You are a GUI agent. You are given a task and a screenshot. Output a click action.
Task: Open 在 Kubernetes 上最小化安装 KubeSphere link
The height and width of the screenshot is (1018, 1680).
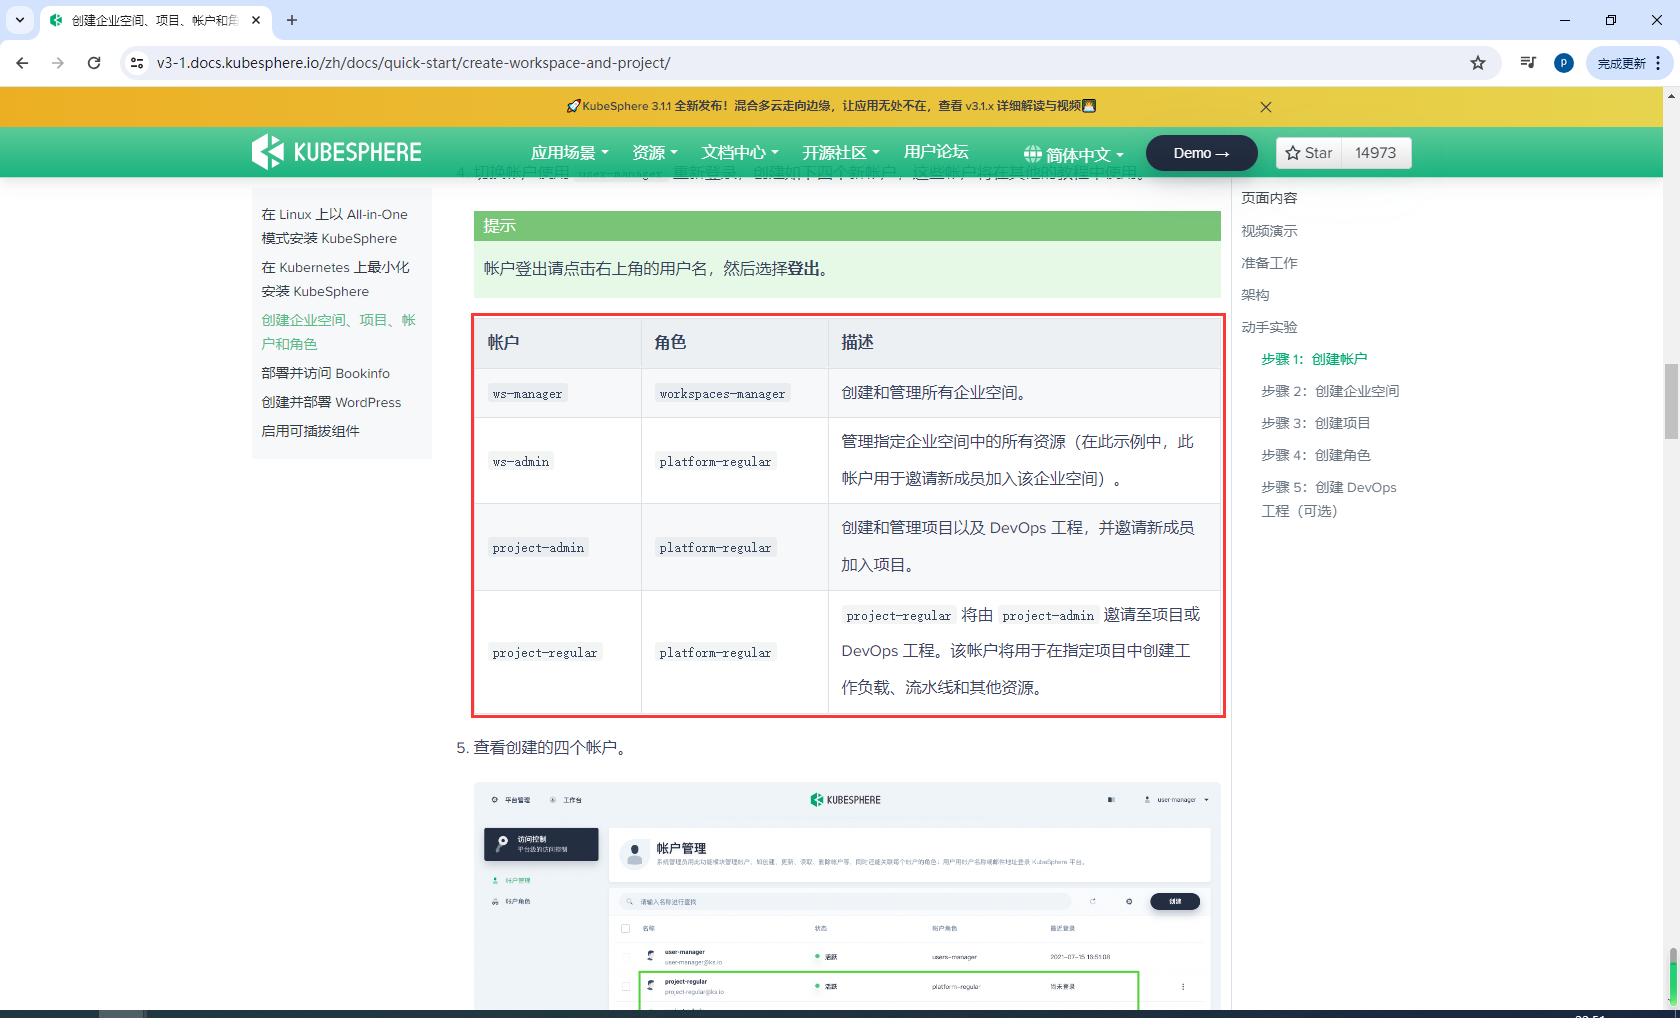[x=335, y=279]
